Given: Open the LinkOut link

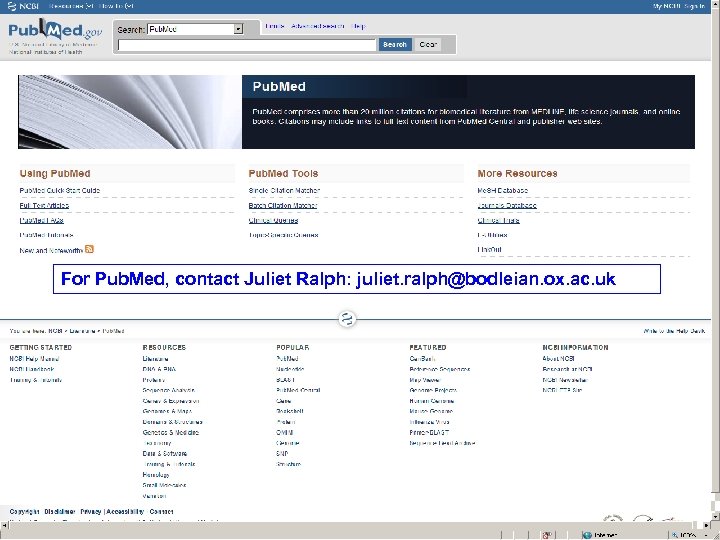Looking at the screenshot, I should [x=489, y=249].
